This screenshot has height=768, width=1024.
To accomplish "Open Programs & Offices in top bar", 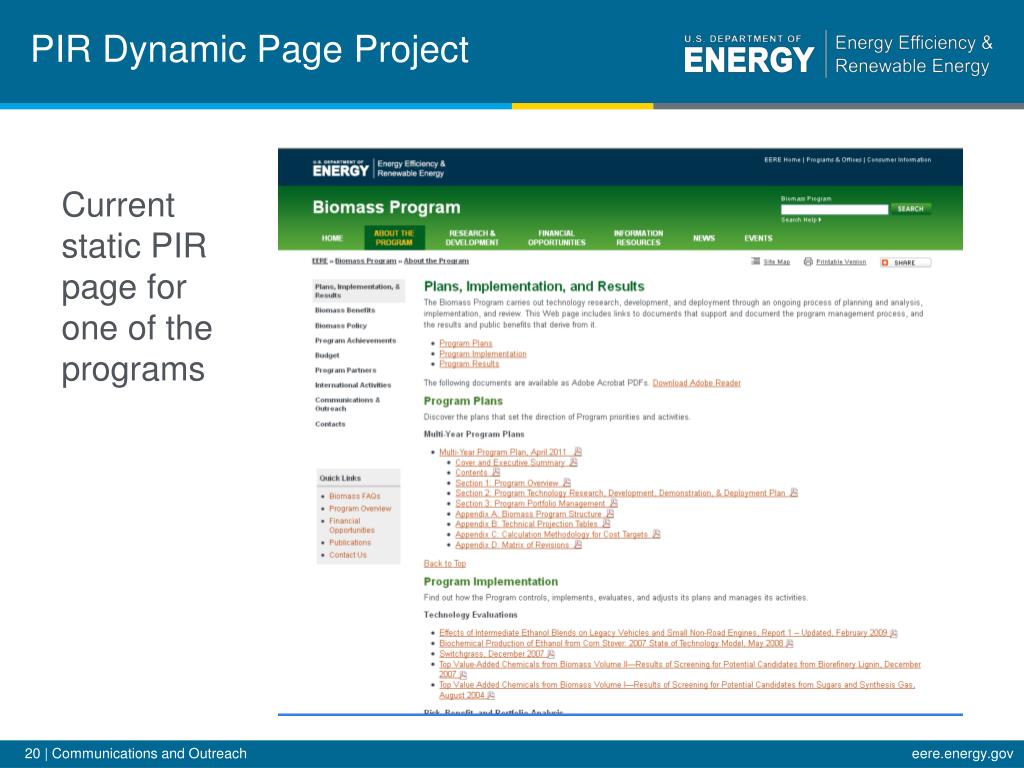I will (834, 160).
